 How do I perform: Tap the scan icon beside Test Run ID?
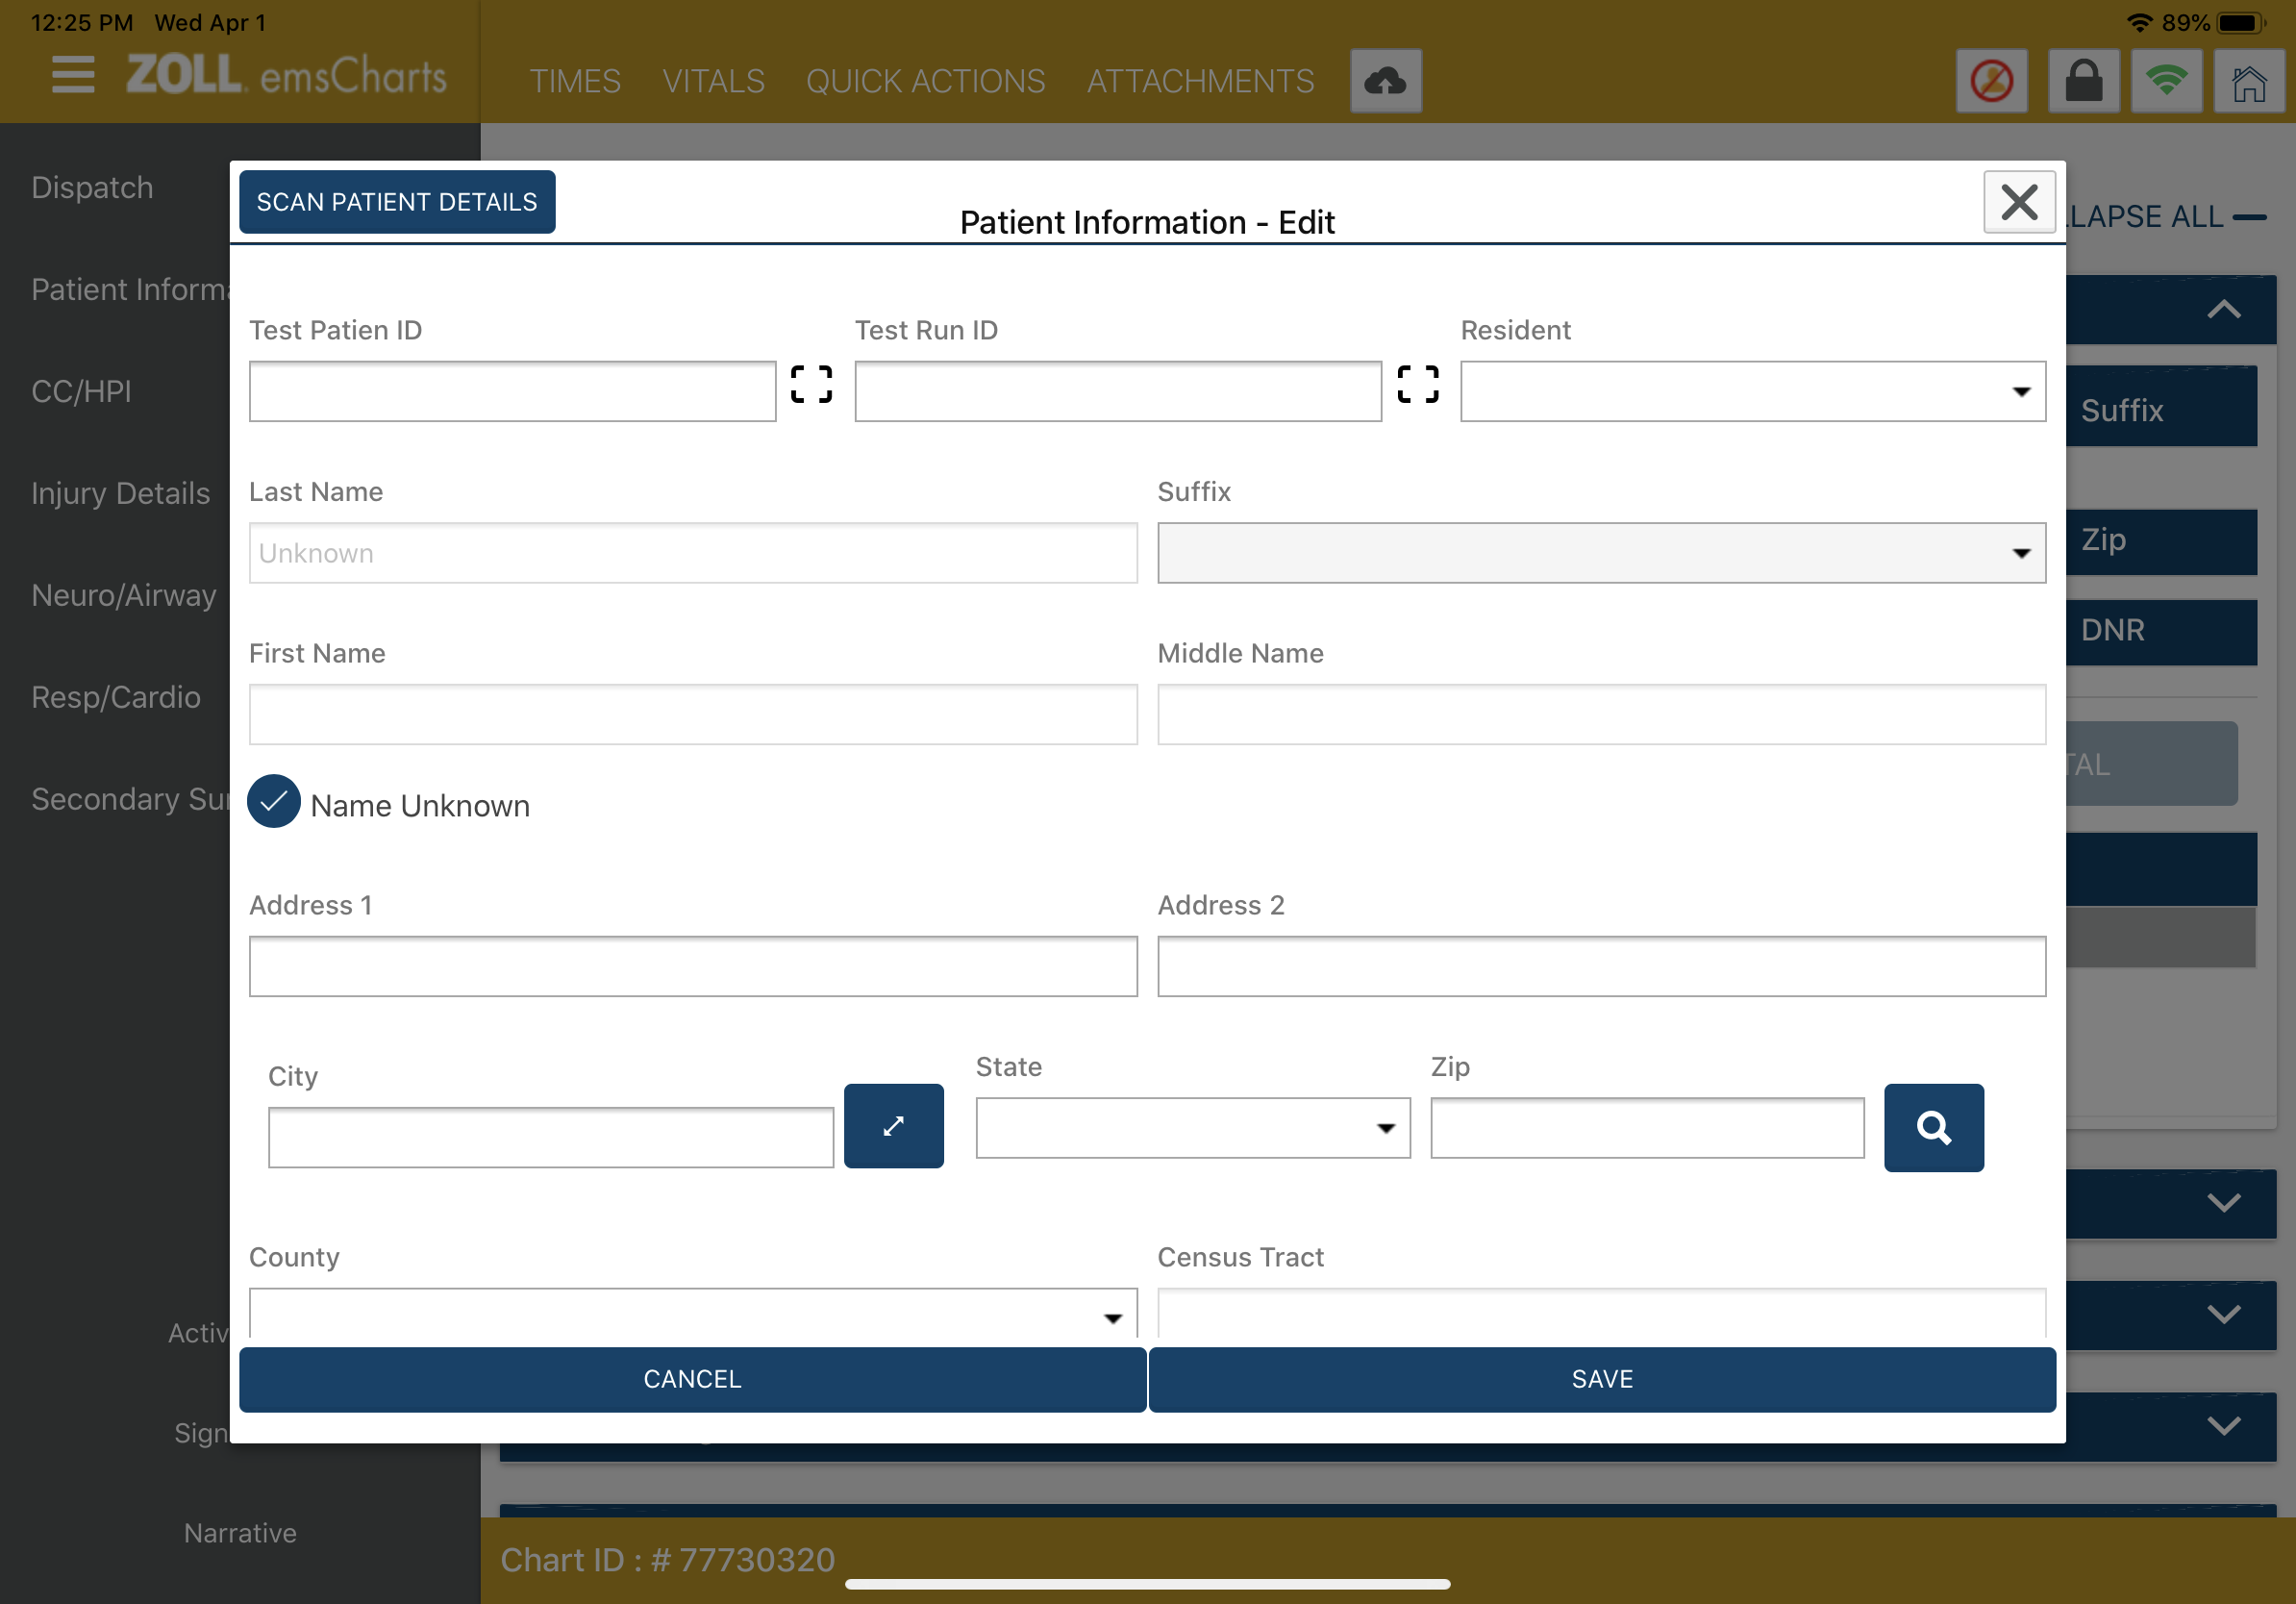pos(1417,384)
